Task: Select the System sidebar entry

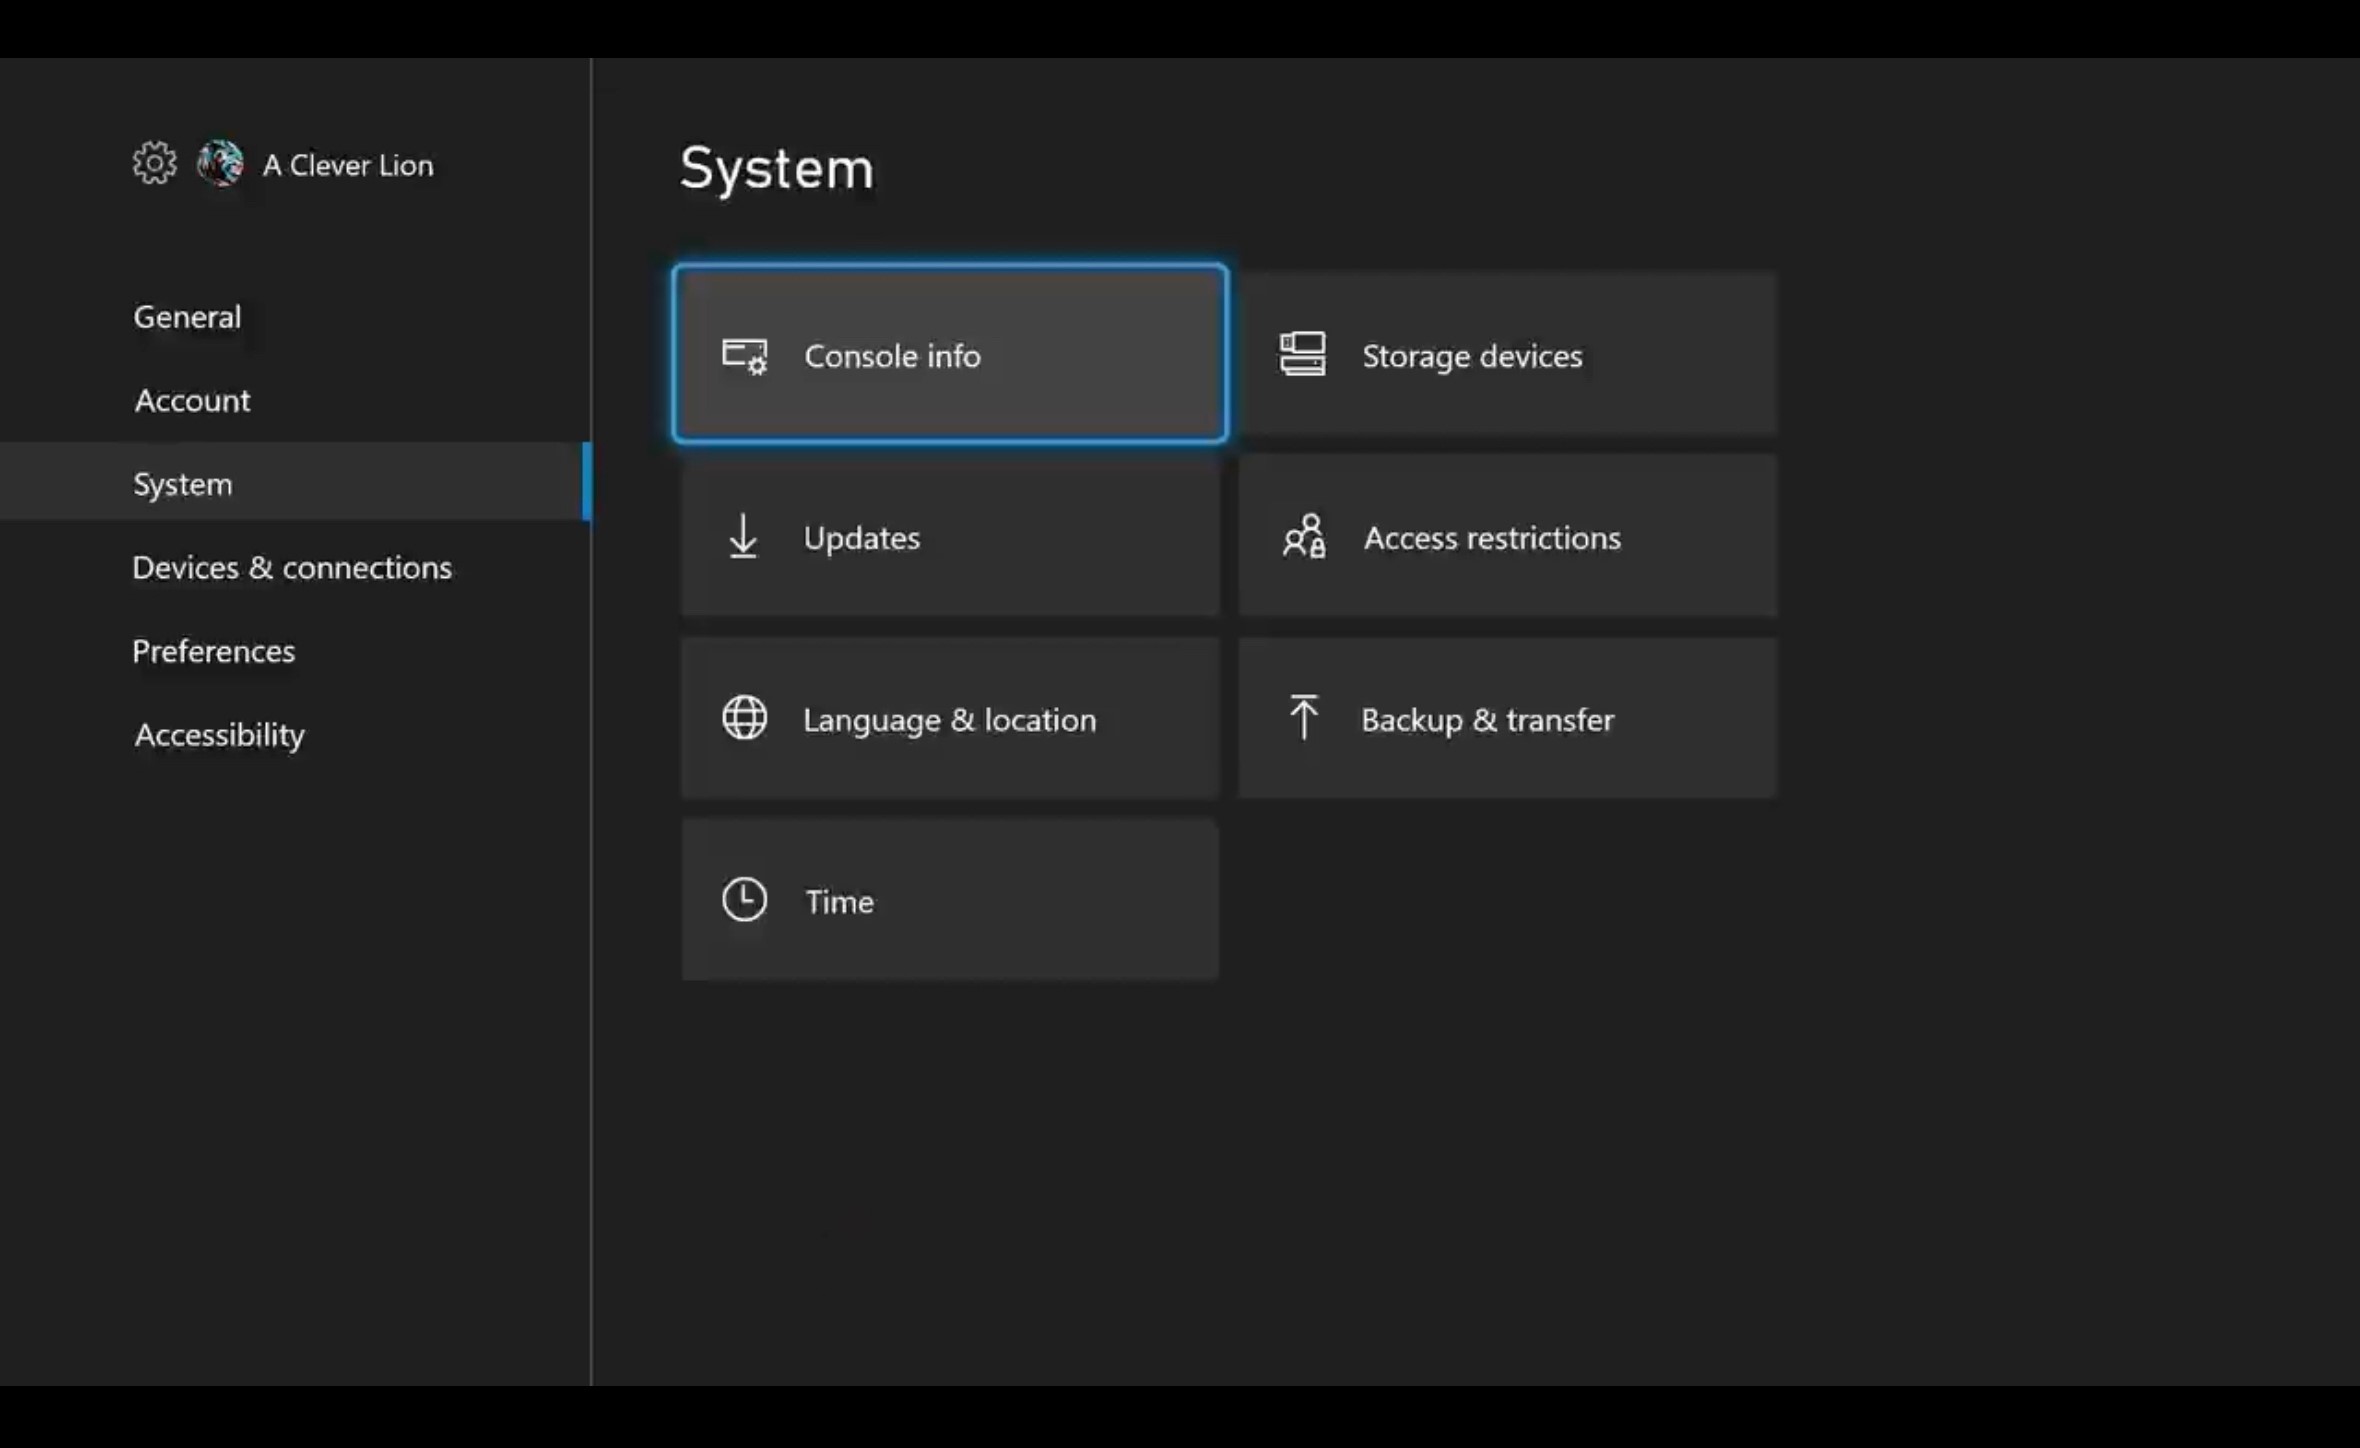Action: pos(182,483)
